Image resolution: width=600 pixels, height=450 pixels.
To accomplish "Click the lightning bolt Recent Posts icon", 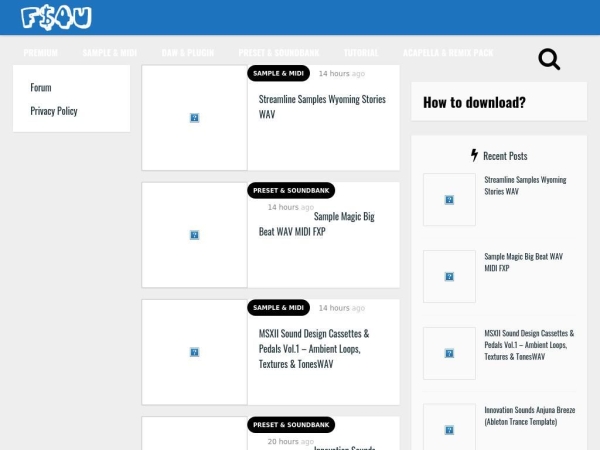I will click(474, 155).
